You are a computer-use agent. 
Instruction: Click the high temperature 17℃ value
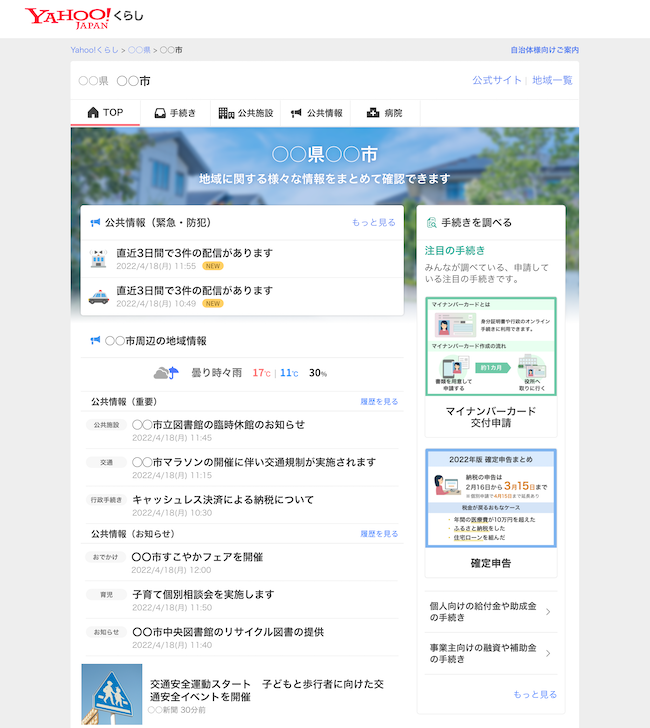click(261, 373)
